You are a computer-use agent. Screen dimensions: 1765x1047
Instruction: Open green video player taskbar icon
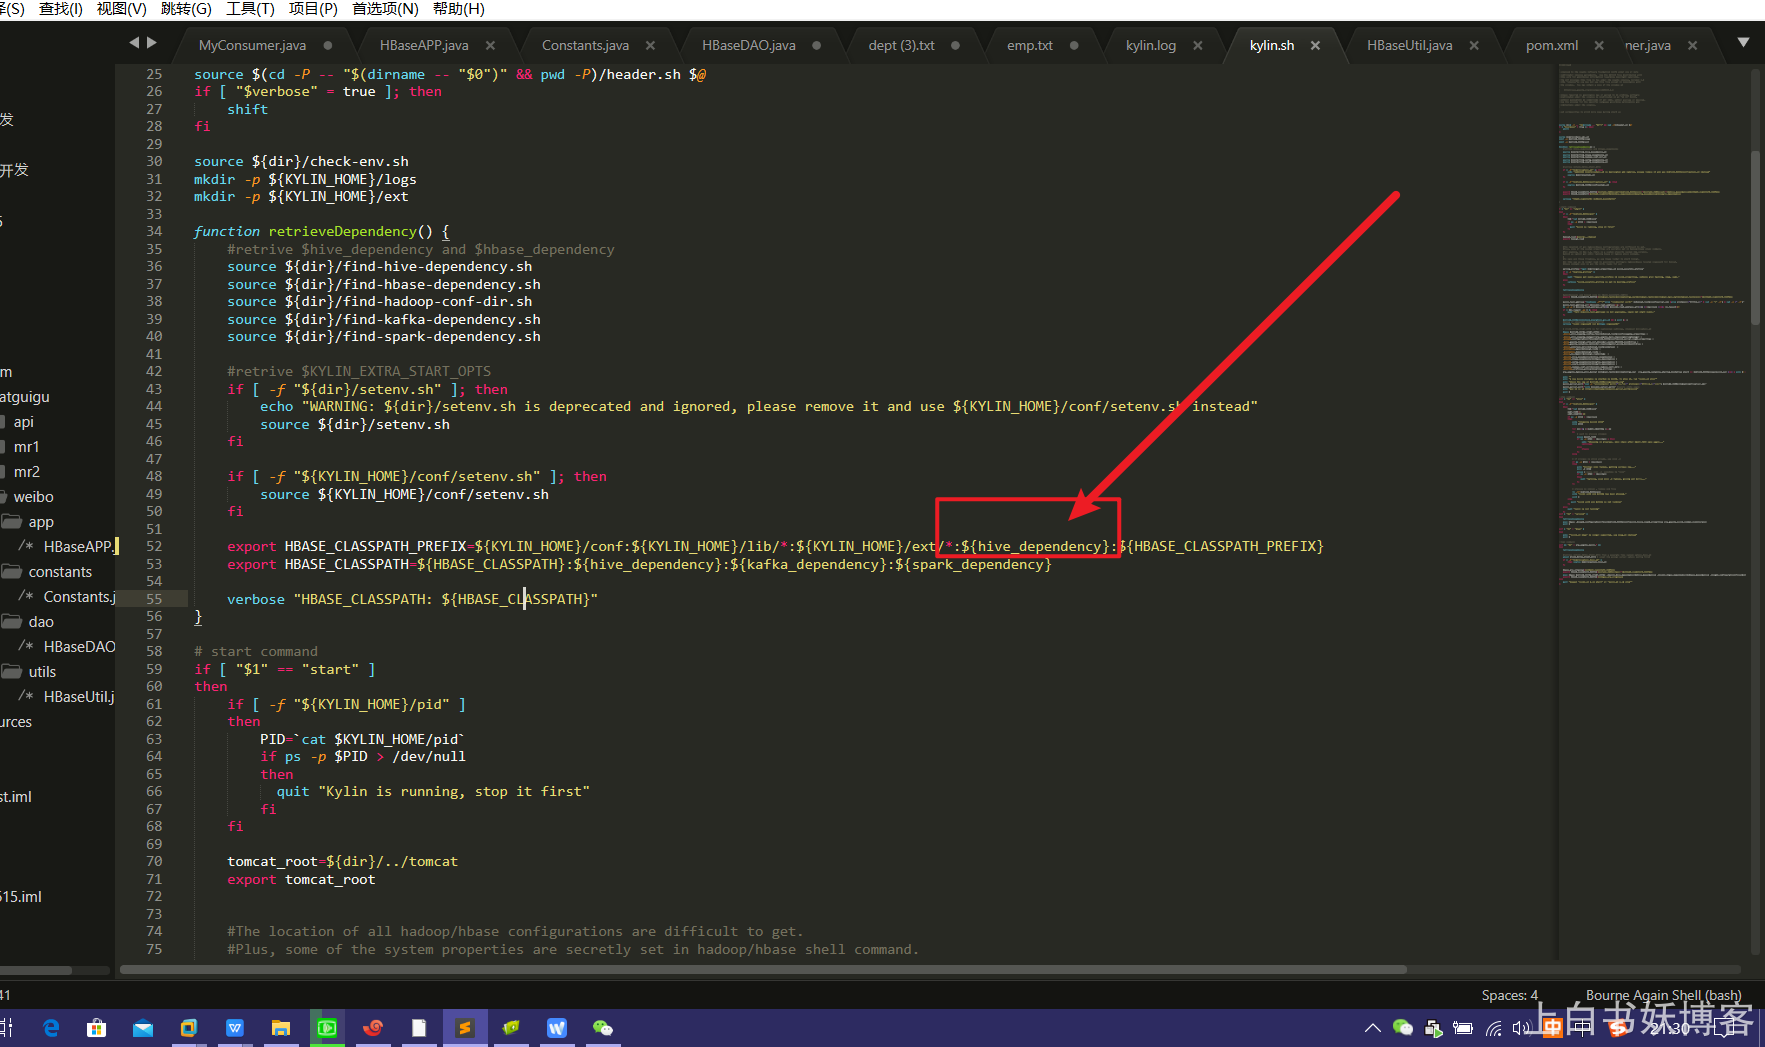[327, 1028]
